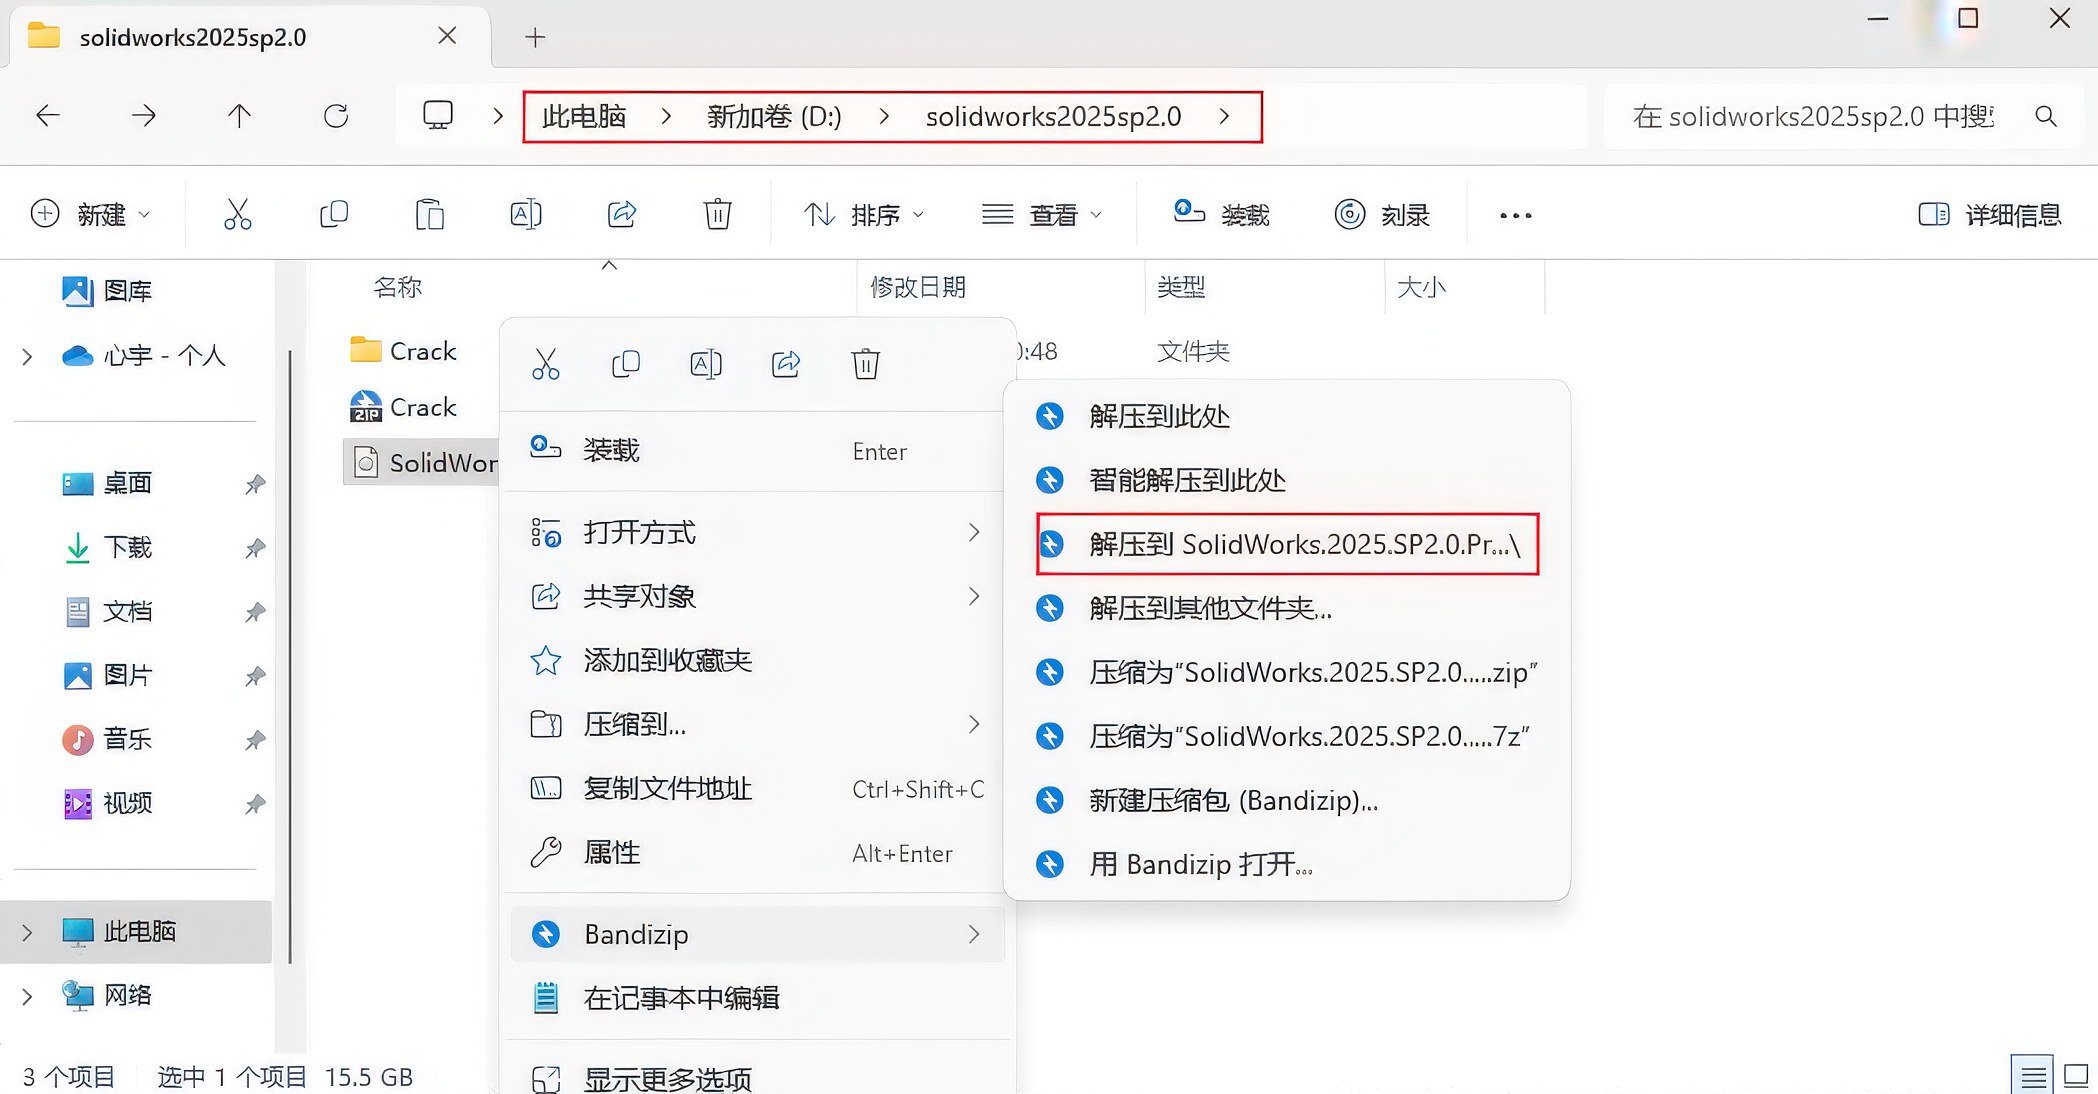
Task: Go back with the back arrow
Action: (x=48, y=116)
